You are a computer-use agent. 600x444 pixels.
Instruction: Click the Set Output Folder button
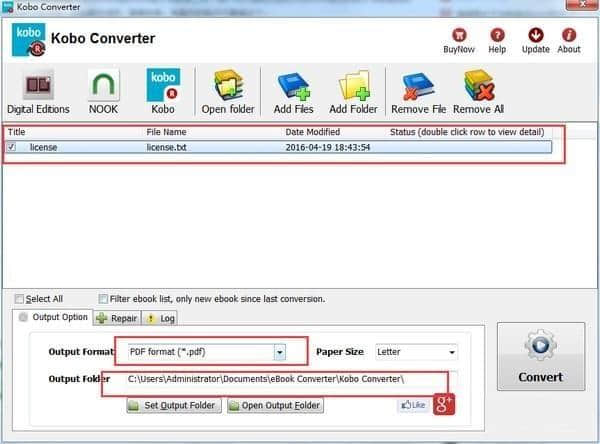click(174, 405)
